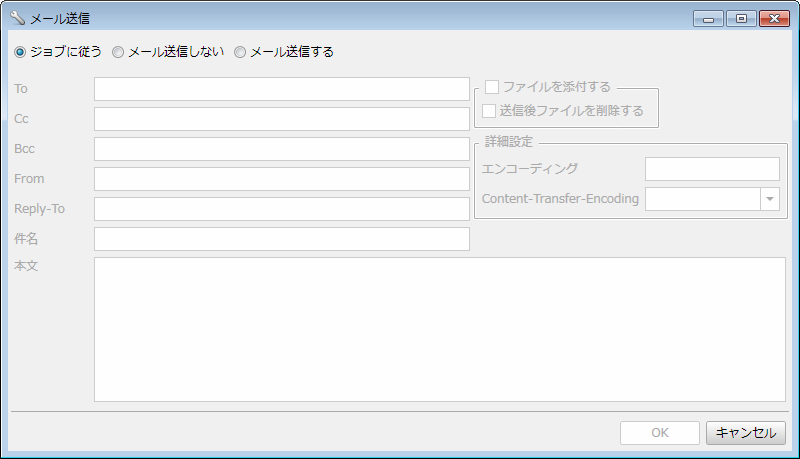Click the エンコーディング input field

(x=712, y=169)
